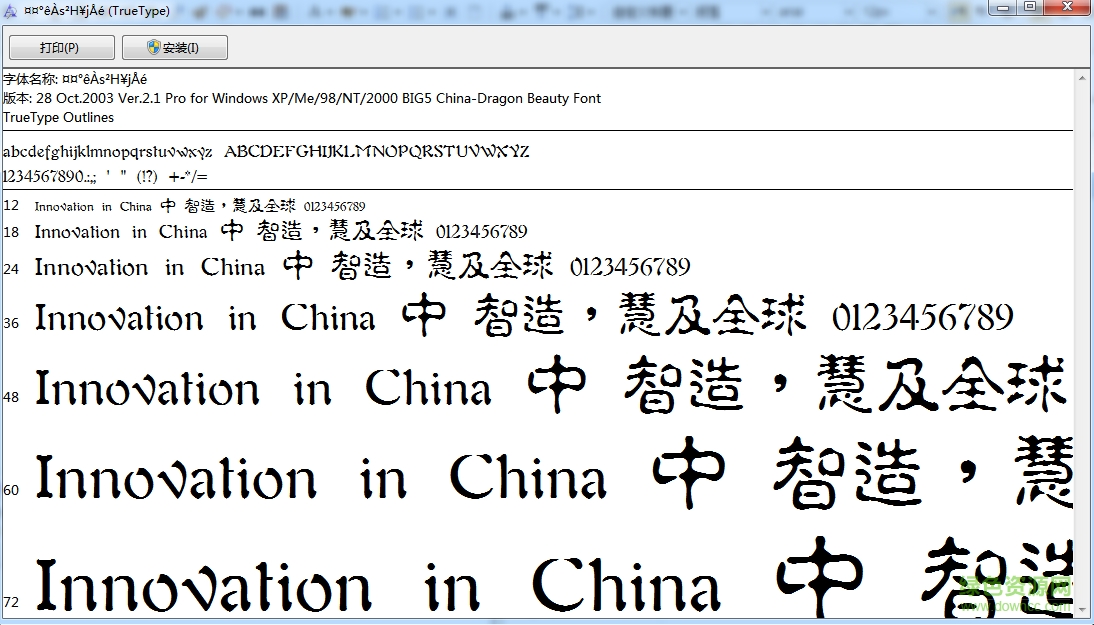Select the size 36 preview line

click(400, 317)
